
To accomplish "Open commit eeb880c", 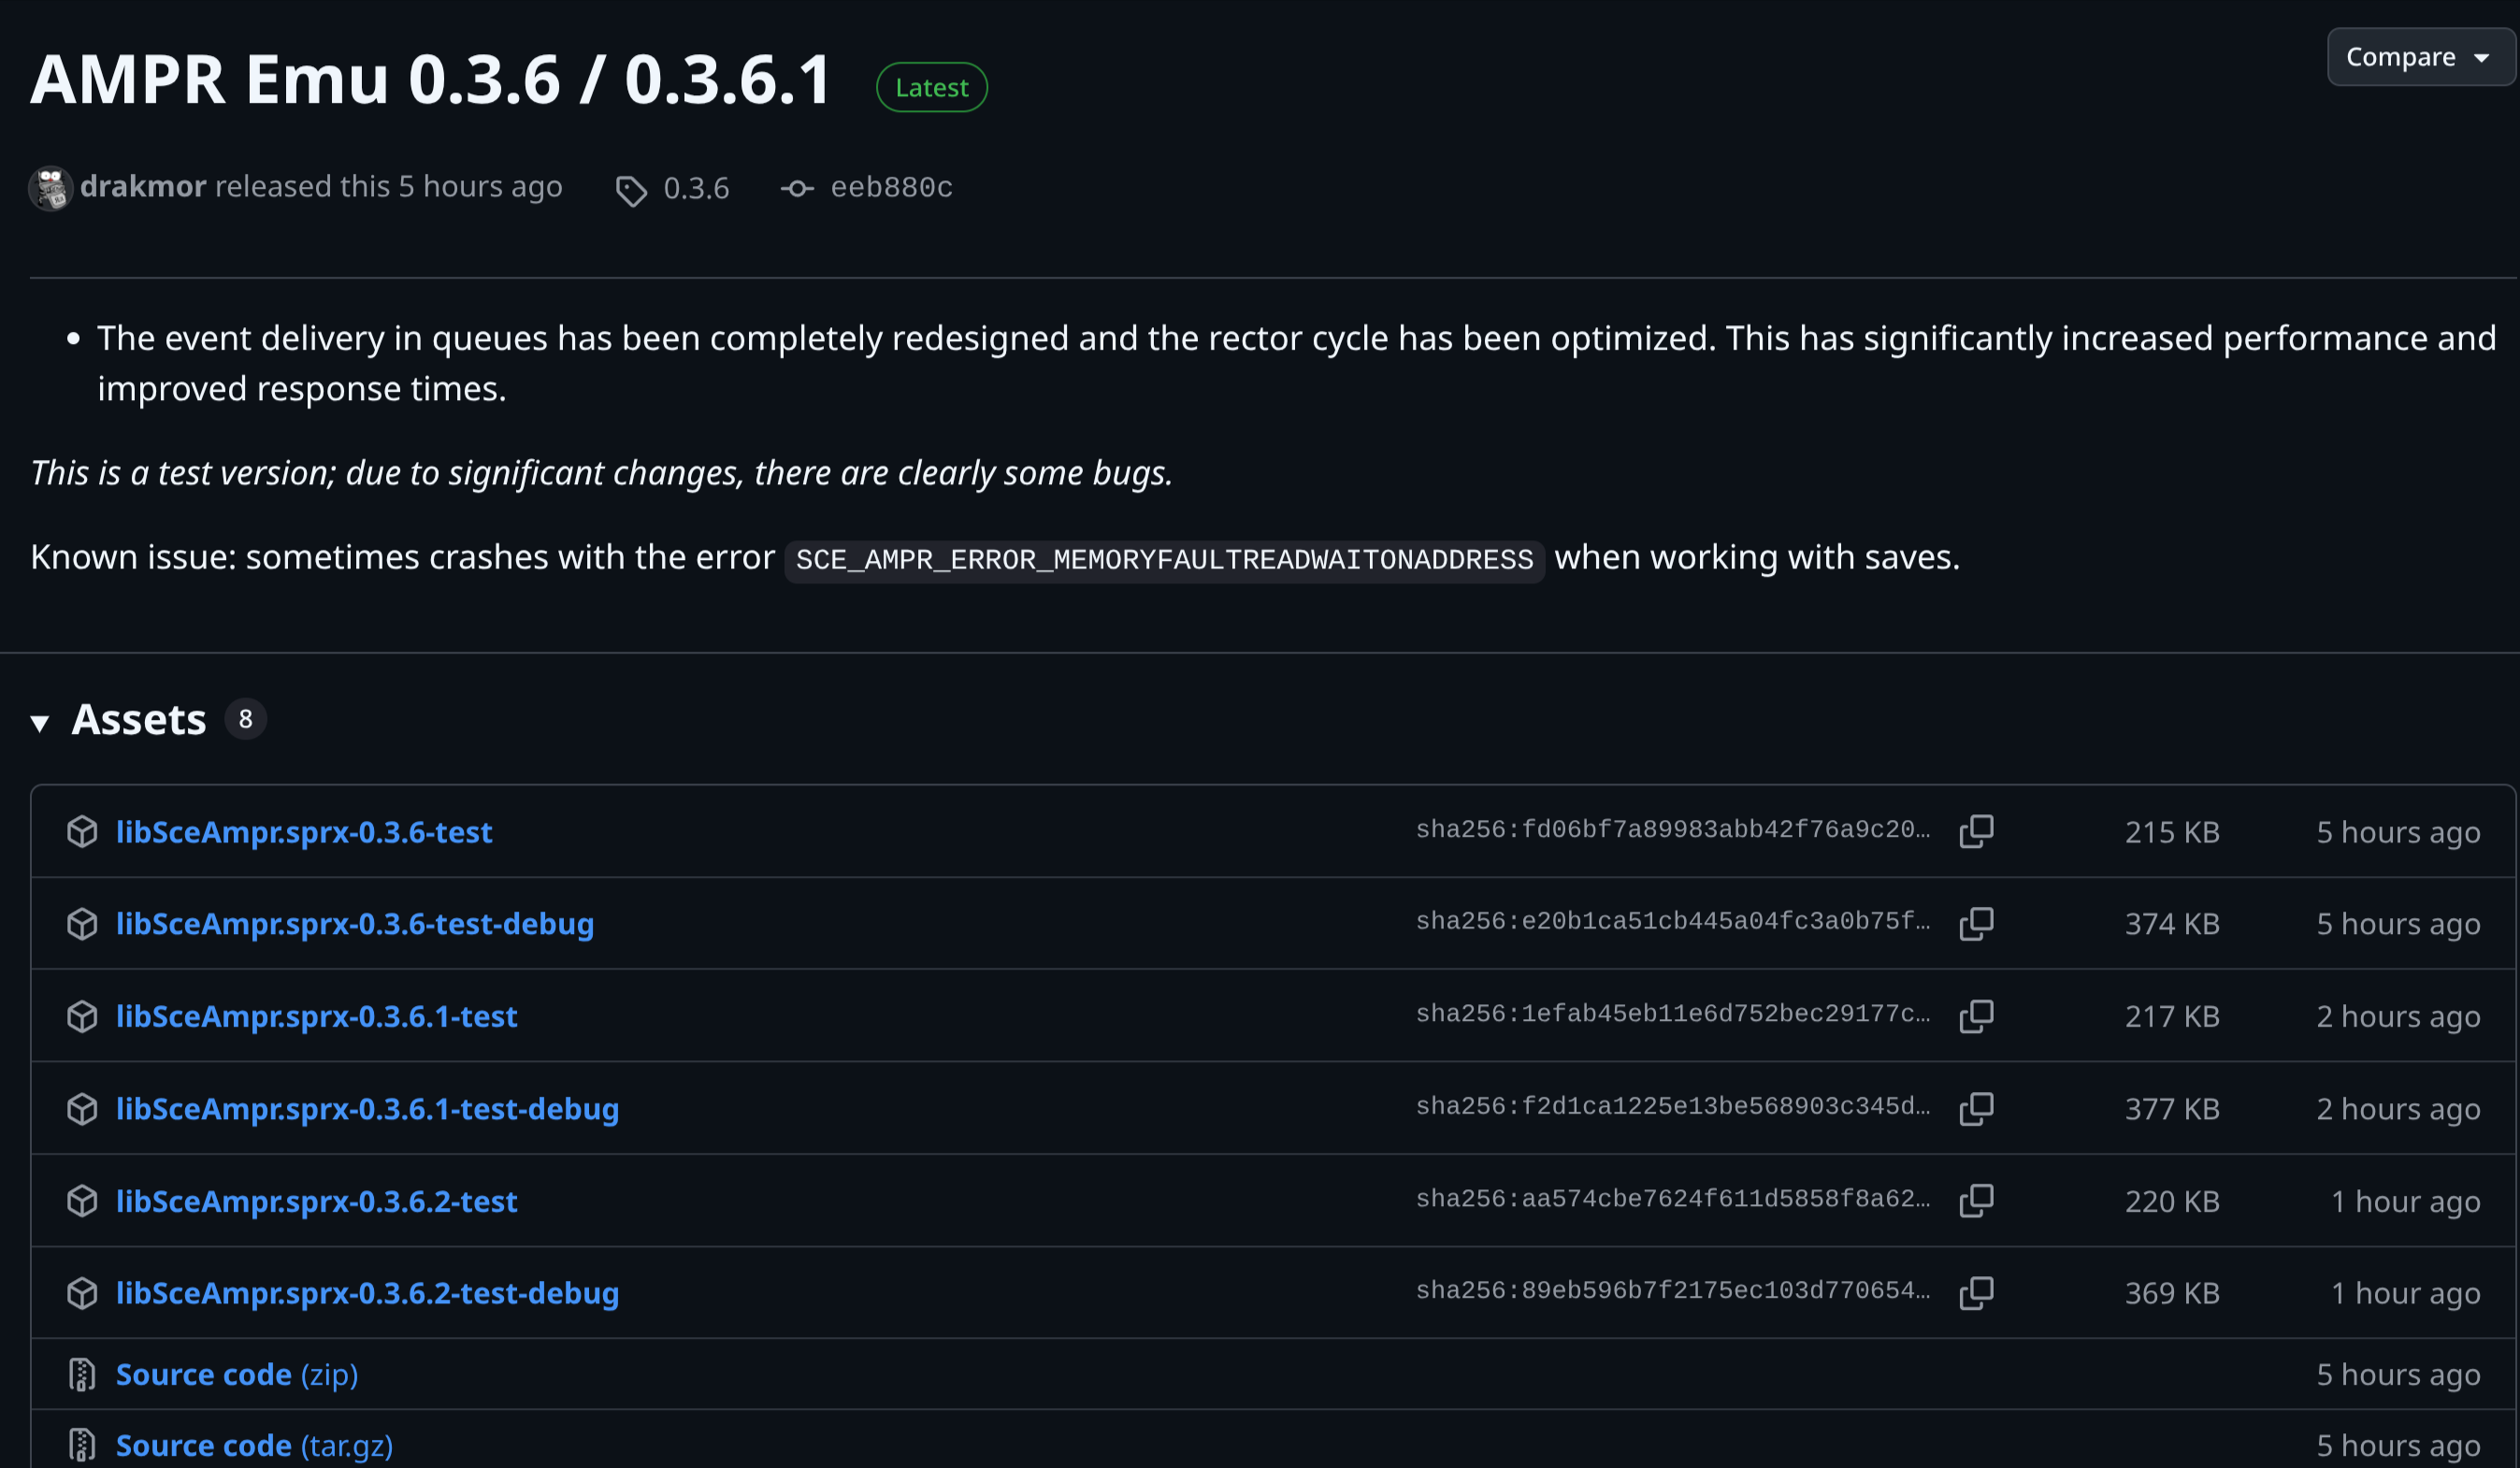I will [891, 187].
